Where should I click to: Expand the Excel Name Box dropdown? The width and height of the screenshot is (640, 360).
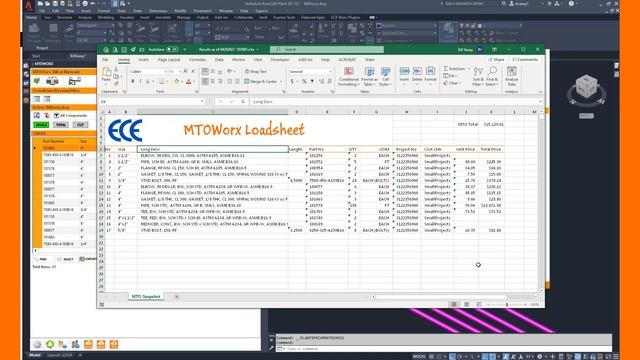(202, 102)
